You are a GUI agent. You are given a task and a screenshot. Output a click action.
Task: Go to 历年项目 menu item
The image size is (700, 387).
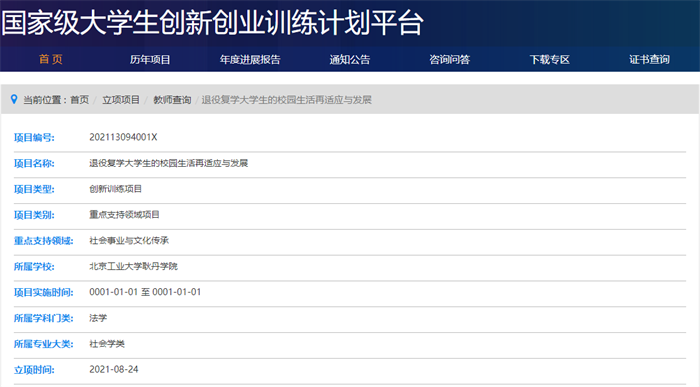coord(150,59)
